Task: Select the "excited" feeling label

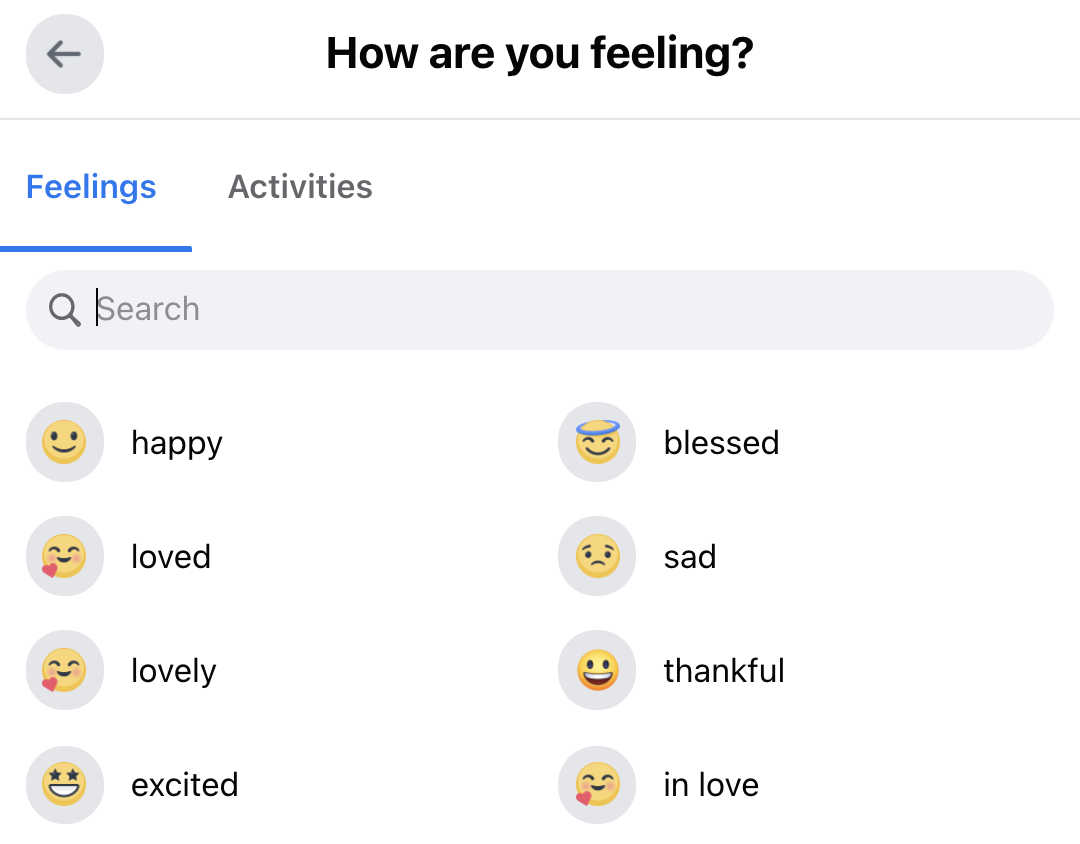Action: [185, 785]
